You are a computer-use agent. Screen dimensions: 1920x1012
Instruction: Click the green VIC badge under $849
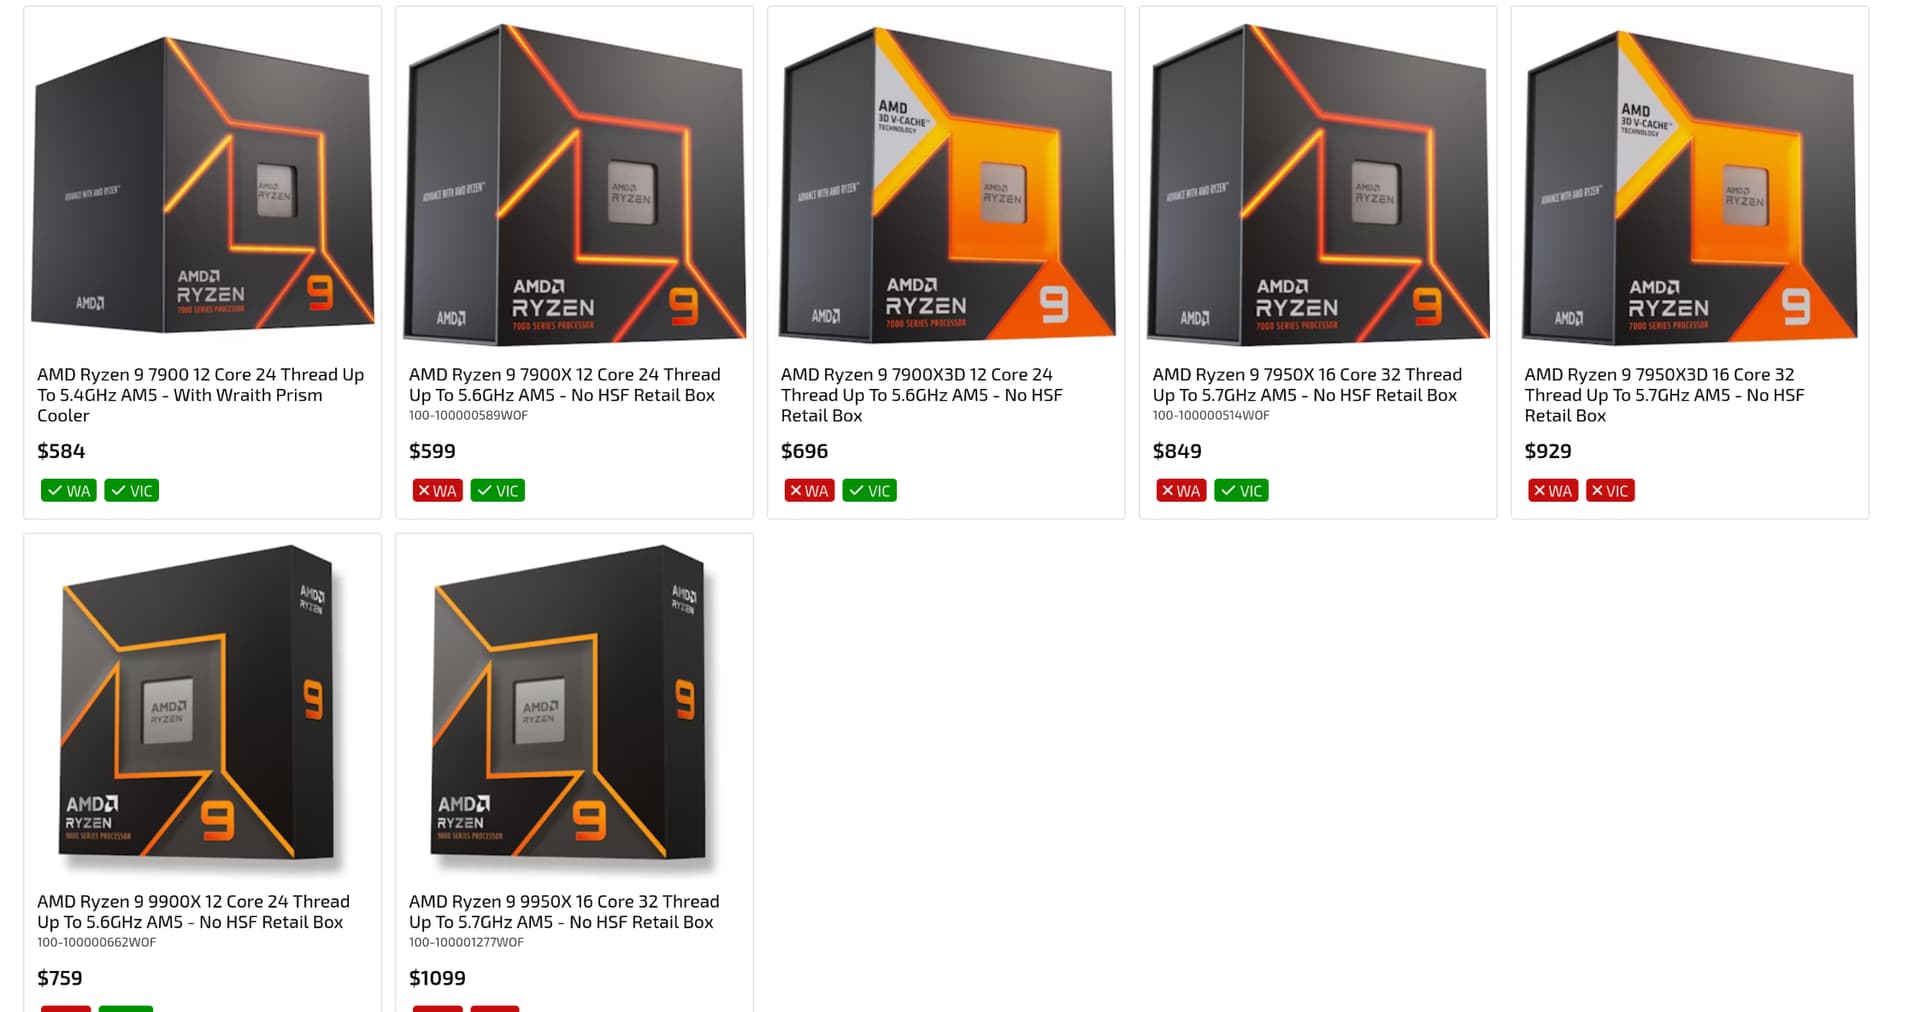point(1241,491)
